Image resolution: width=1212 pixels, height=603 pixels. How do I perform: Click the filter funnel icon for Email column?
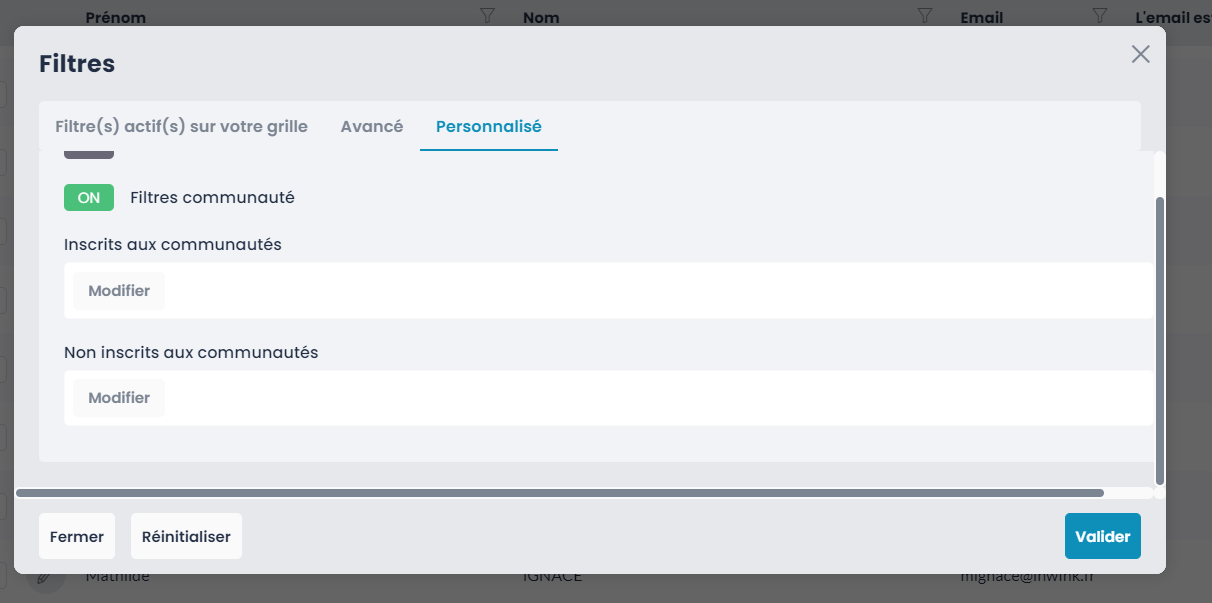point(1100,15)
